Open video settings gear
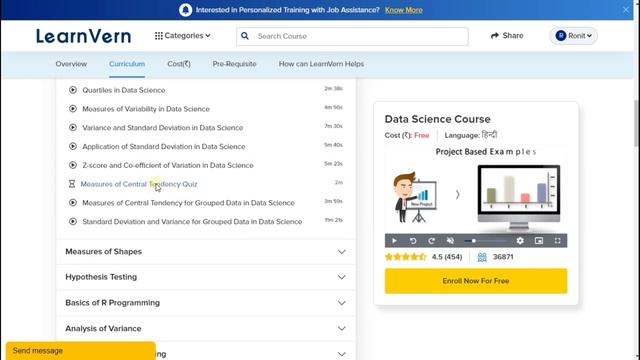 pos(520,241)
